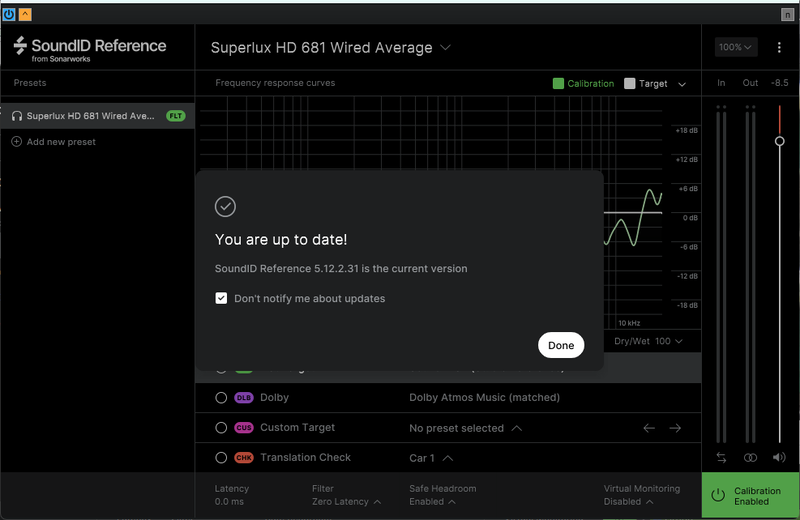800x520 pixels.
Task: Toggle the Target curve visibility
Action: point(646,83)
